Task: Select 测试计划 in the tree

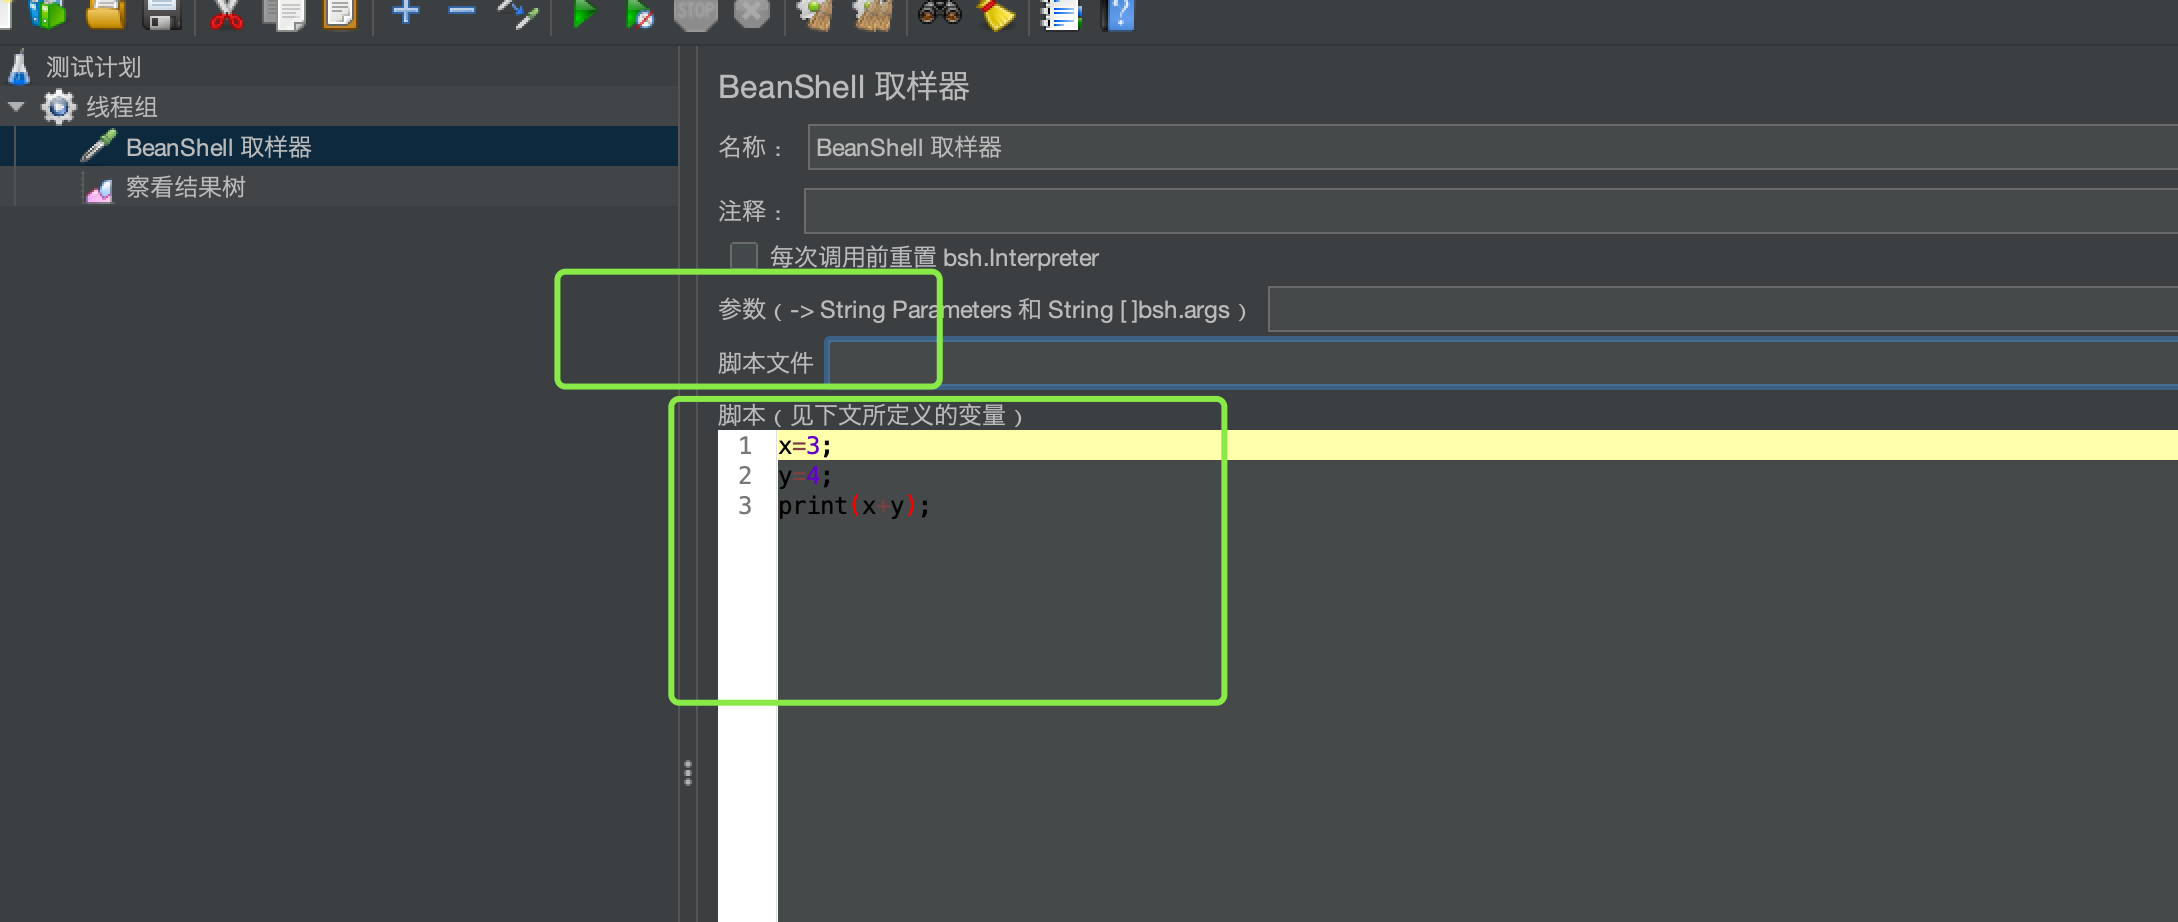Action: 94,67
